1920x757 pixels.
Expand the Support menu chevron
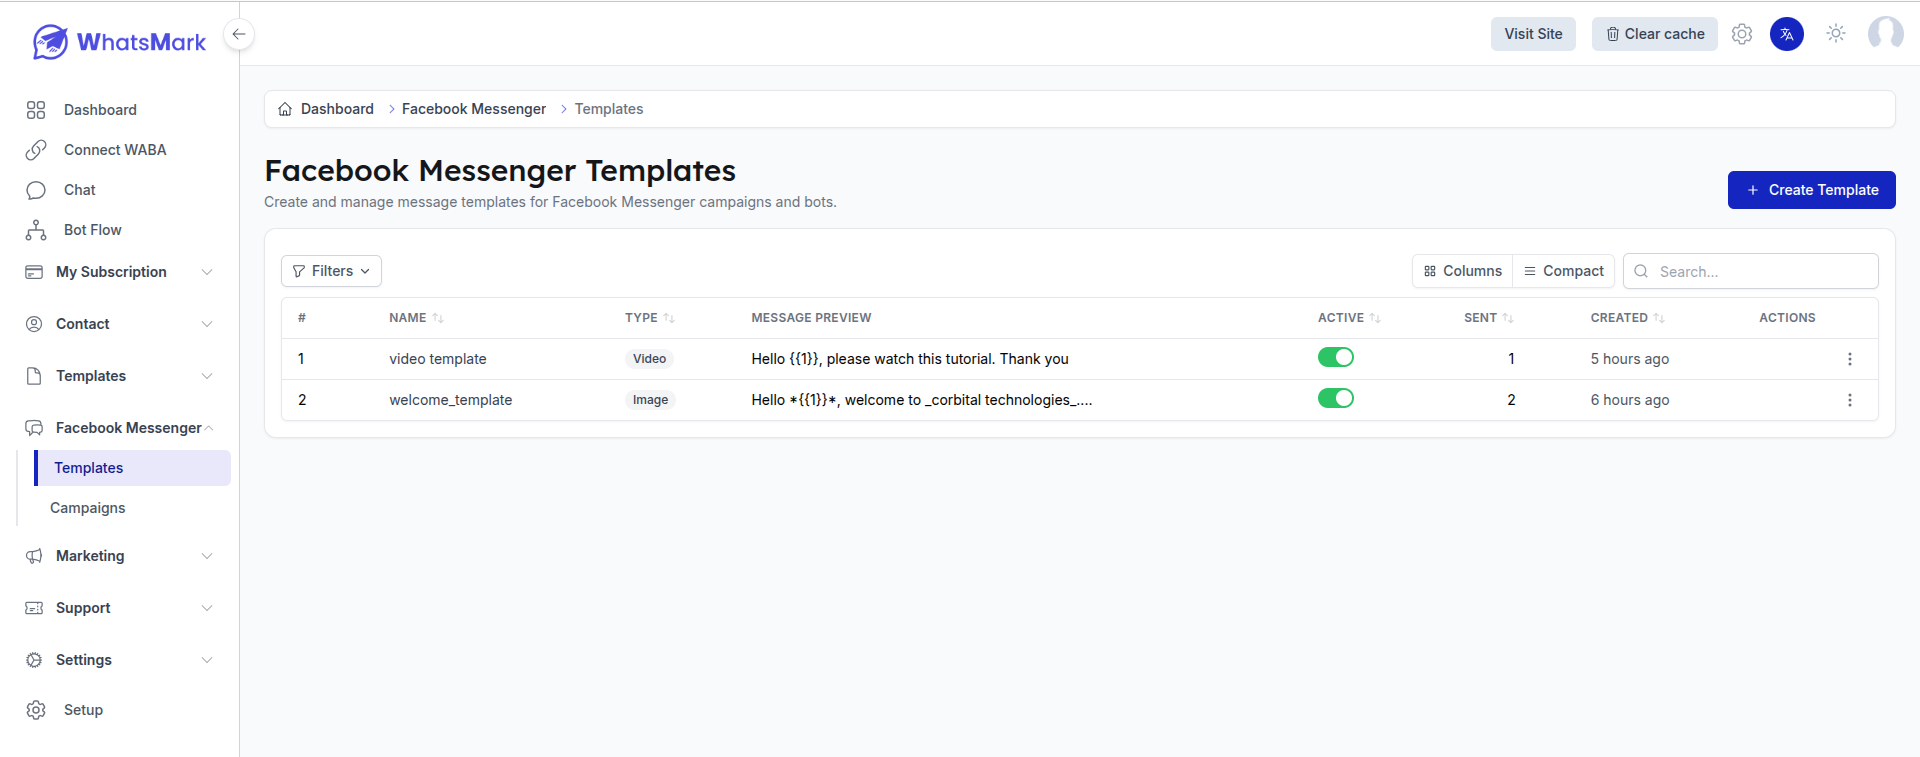[207, 608]
